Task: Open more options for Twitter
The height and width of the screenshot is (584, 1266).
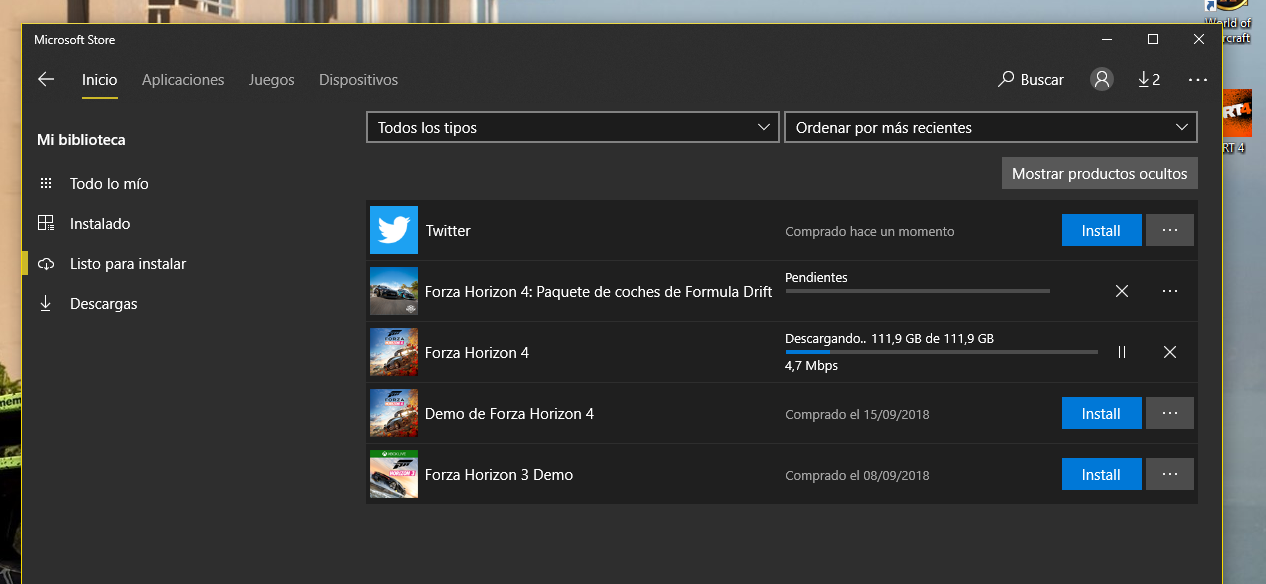Action: (1170, 231)
